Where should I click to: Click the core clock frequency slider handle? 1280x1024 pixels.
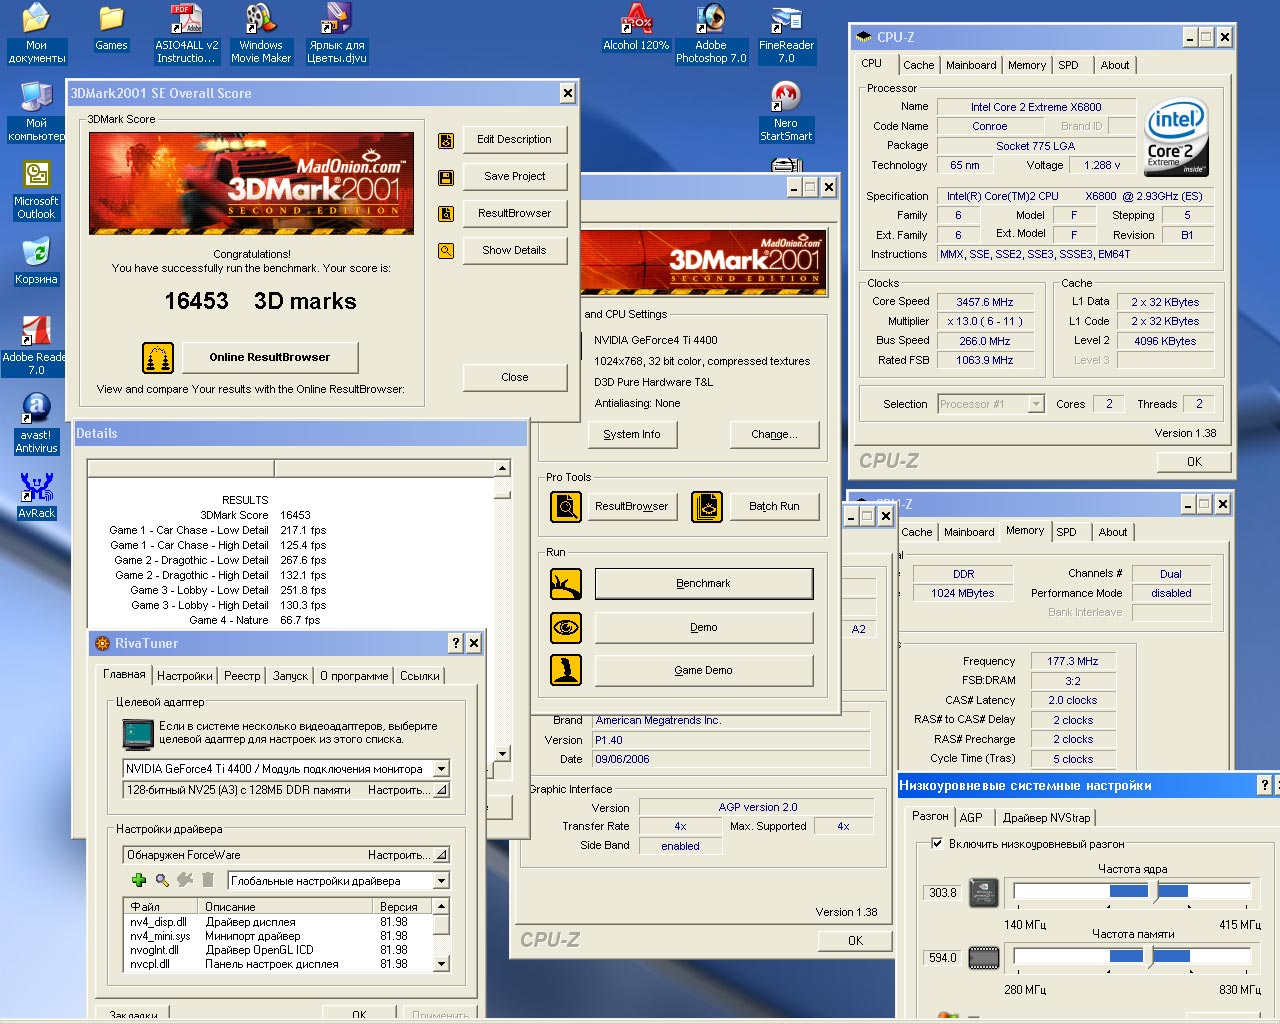1154,891
